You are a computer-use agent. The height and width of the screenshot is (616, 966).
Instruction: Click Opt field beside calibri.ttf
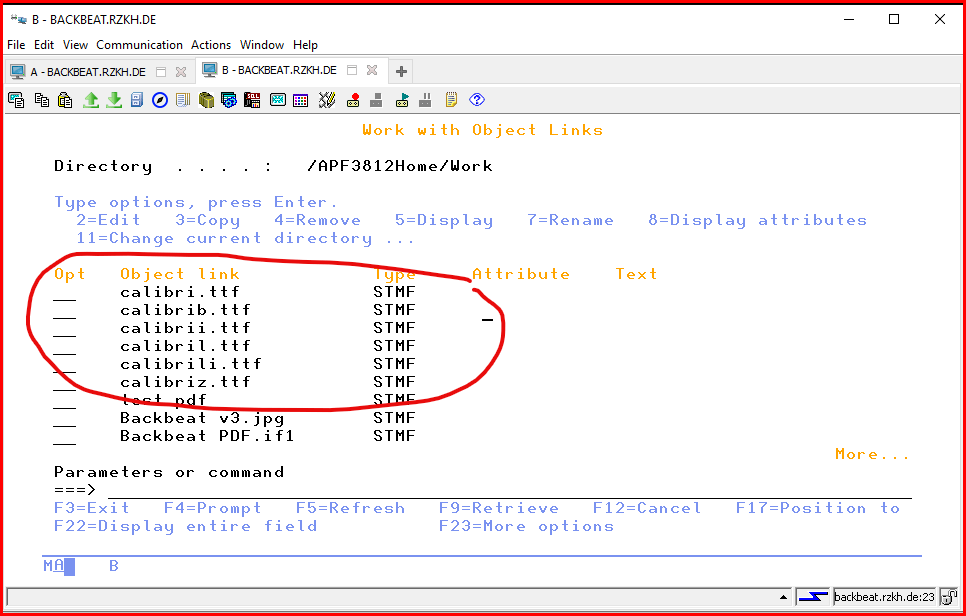65,293
